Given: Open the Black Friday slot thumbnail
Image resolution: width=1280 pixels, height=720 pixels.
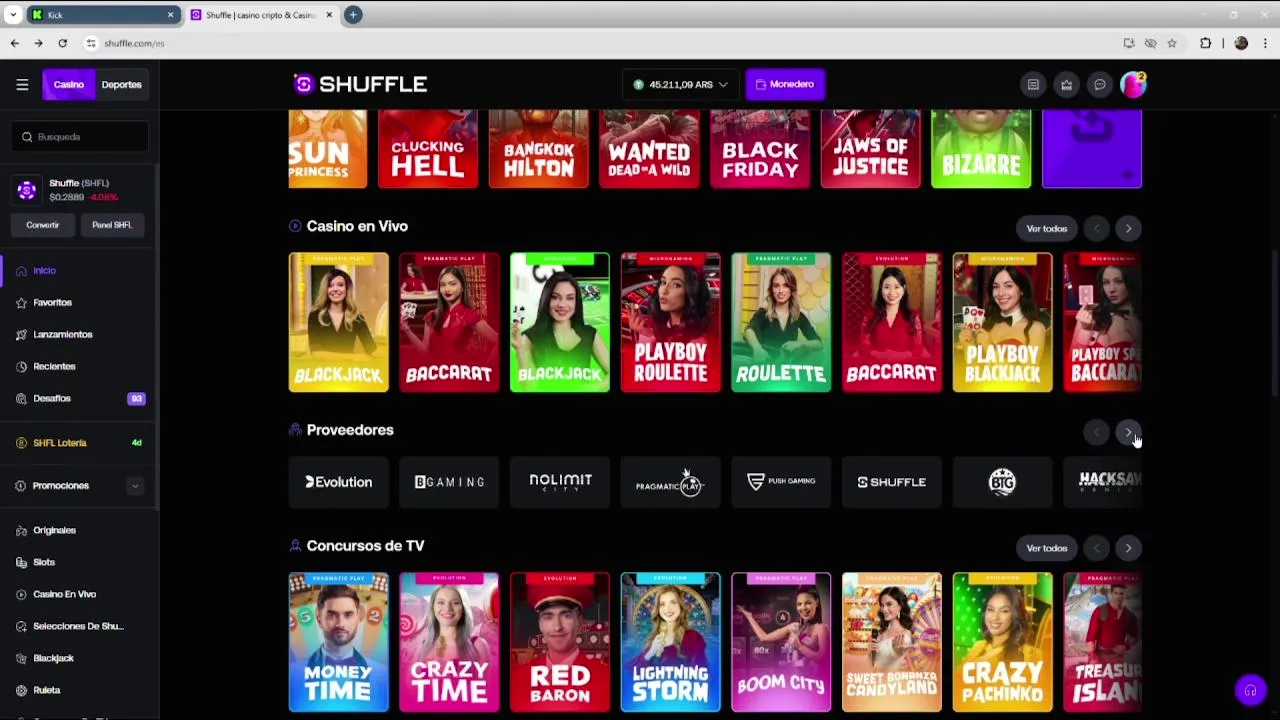Looking at the screenshot, I should pyautogui.click(x=760, y=149).
